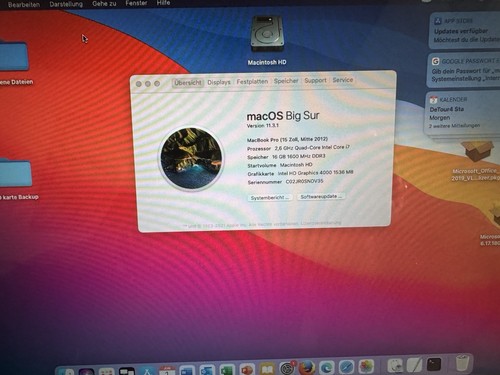This screenshot has width=500, height=375.
Task: Select the Service tab
Action: coord(343,80)
